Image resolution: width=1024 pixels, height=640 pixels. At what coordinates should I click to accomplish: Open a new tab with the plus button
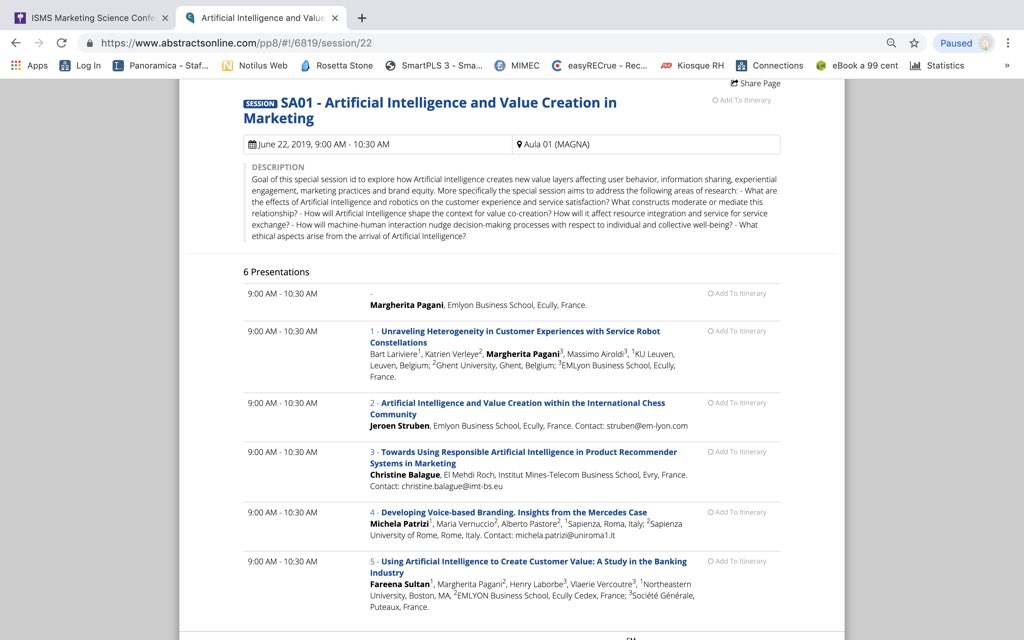[x=362, y=18]
